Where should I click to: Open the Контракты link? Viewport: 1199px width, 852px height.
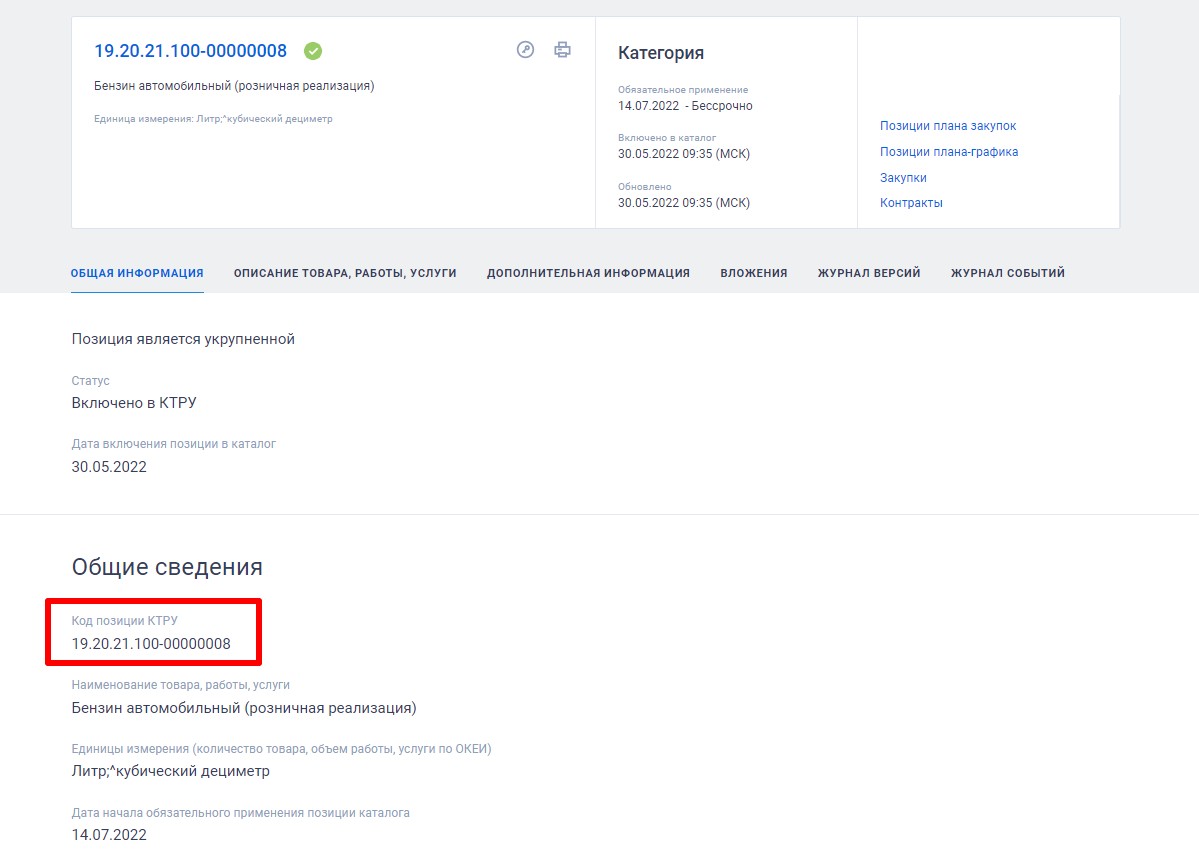coord(911,203)
